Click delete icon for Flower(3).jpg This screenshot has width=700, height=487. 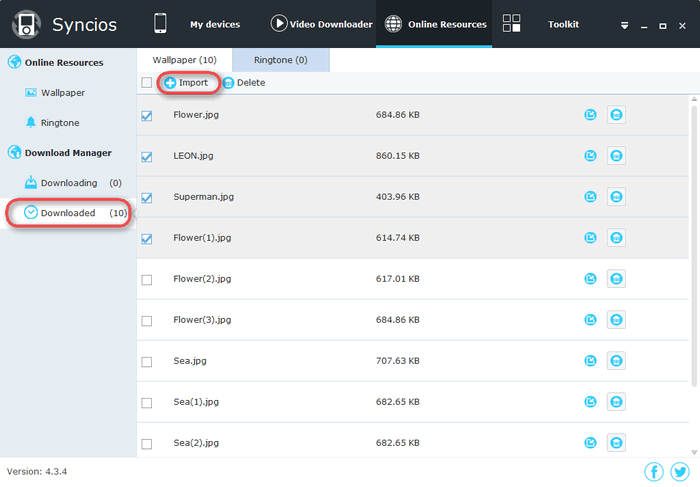tap(616, 320)
